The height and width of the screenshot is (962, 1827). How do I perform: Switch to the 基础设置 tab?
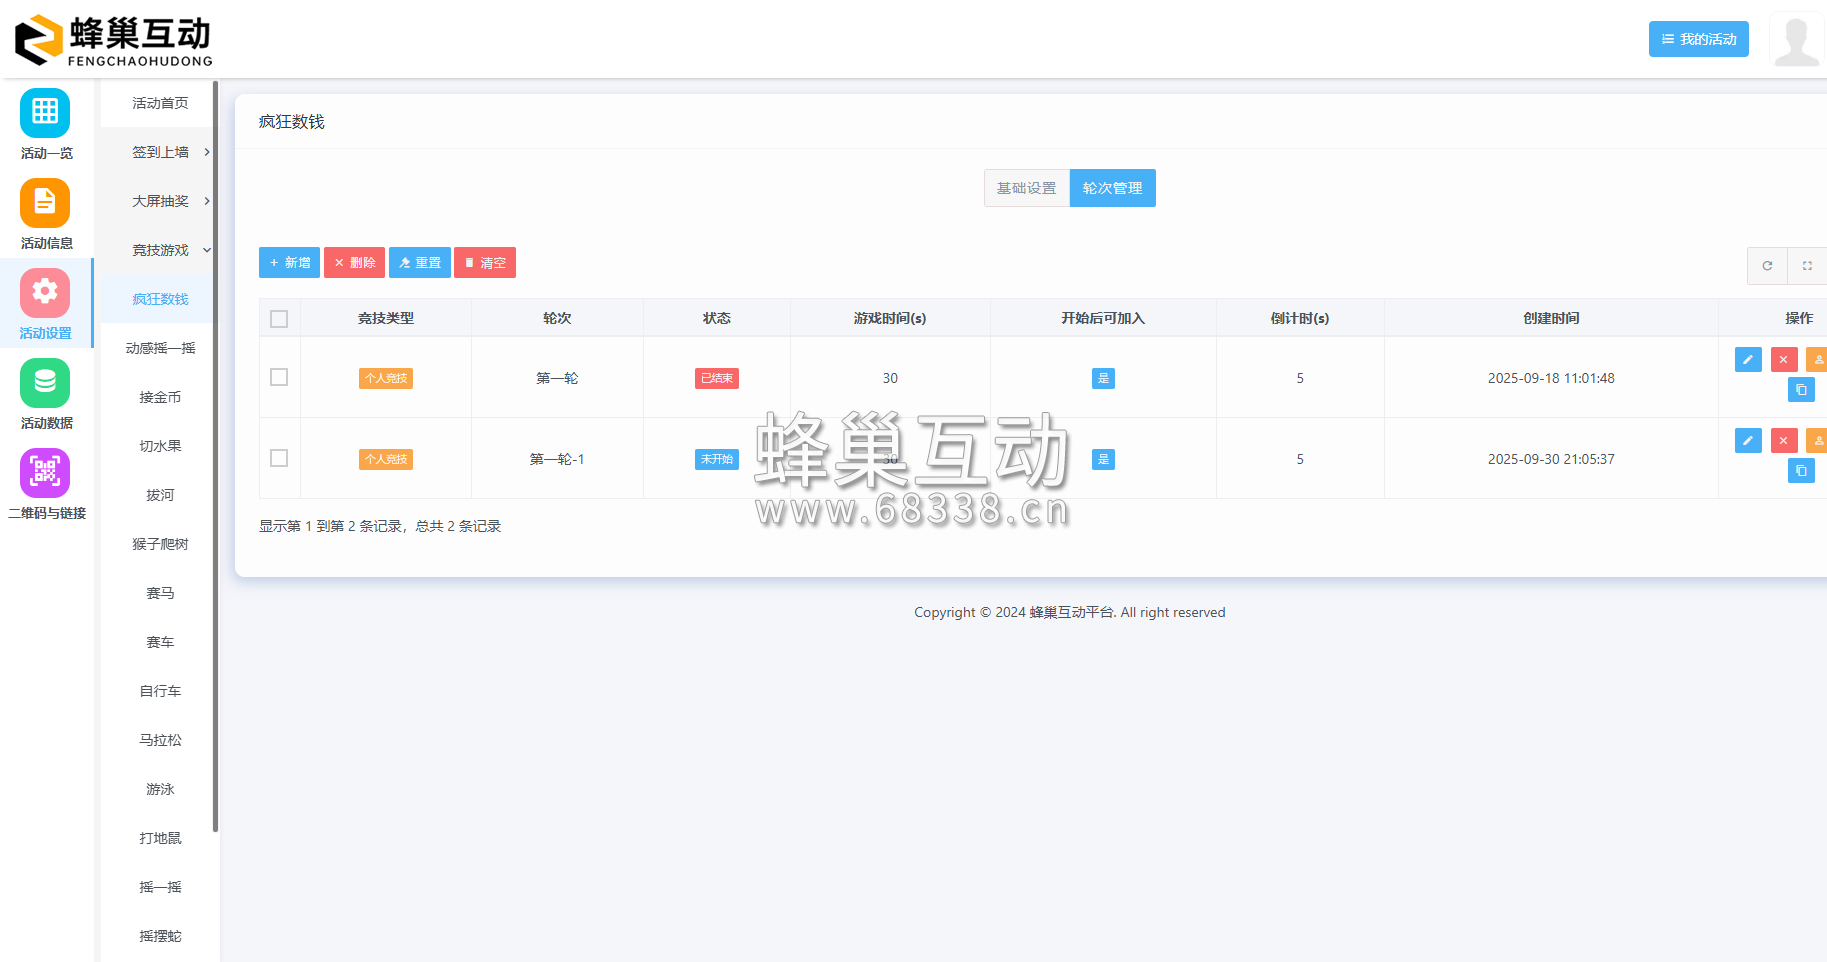pyautogui.click(x=1026, y=188)
